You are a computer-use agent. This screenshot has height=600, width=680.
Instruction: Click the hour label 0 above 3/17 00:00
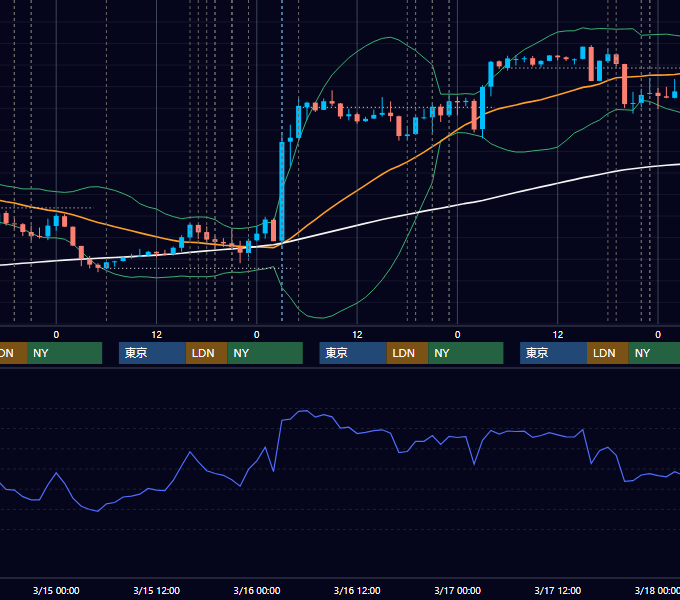pyautogui.click(x=458, y=335)
